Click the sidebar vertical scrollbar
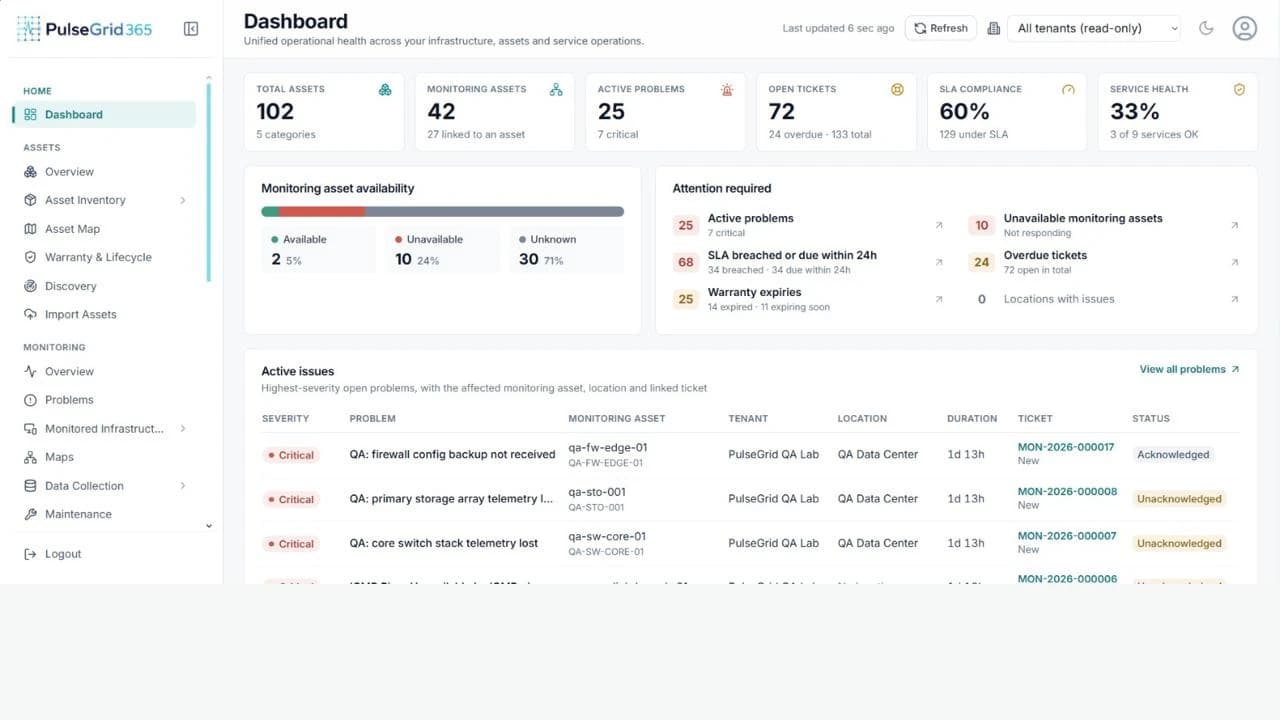 [x=209, y=183]
